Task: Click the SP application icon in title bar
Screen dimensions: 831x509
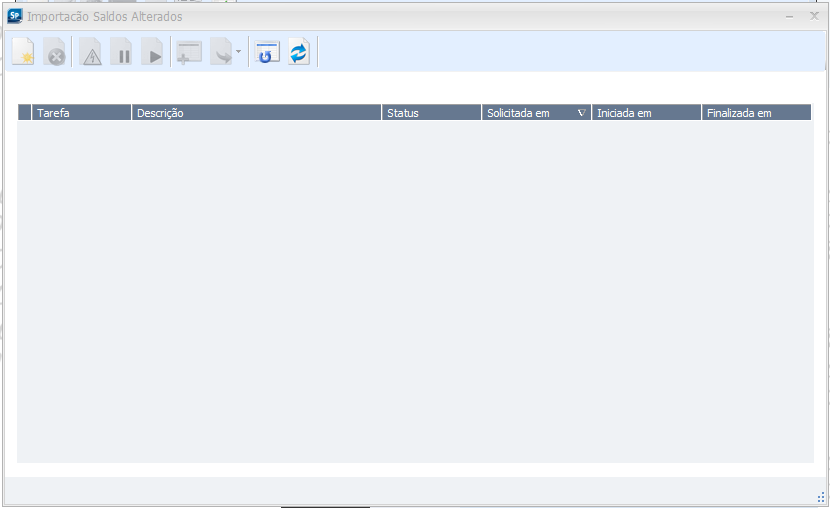Action: 15,16
